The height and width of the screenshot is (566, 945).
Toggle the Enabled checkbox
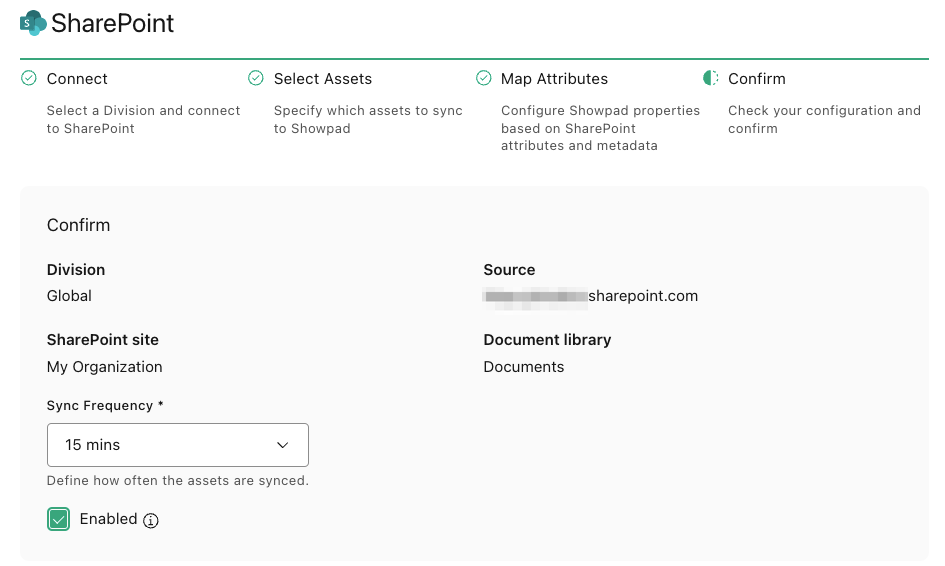pos(58,519)
